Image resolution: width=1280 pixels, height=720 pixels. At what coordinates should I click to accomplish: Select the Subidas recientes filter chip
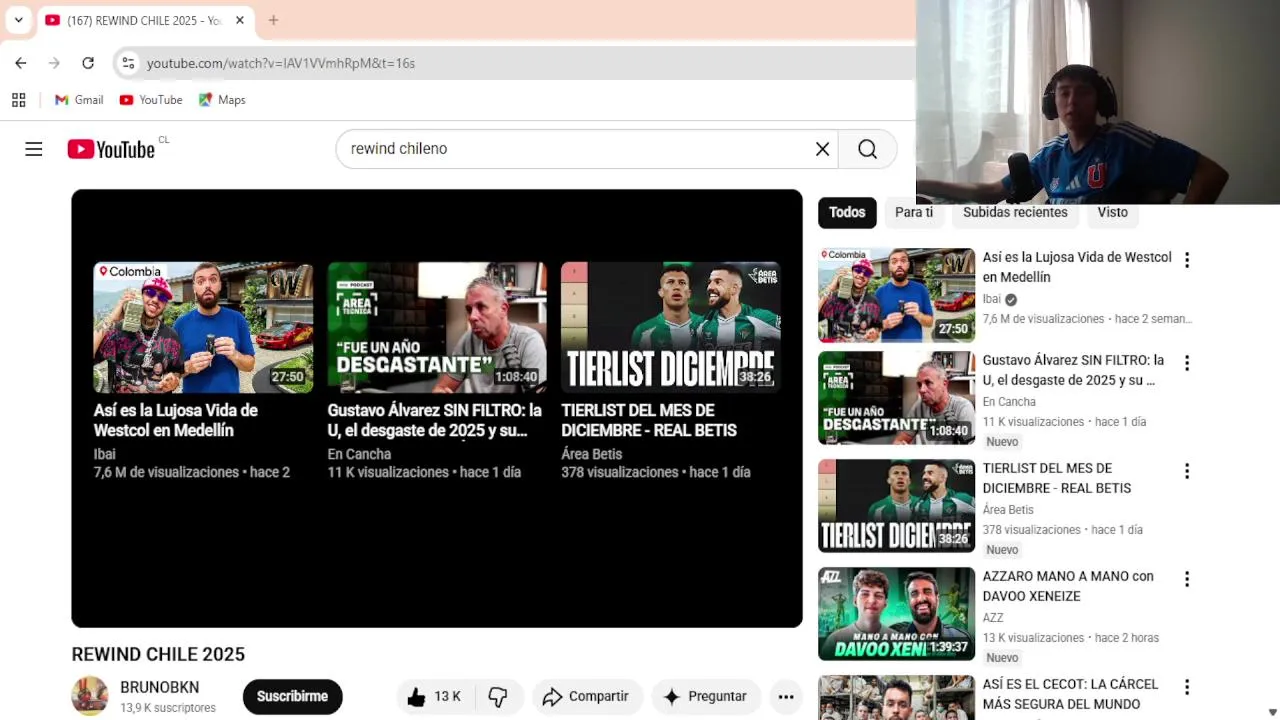point(1015,212)
